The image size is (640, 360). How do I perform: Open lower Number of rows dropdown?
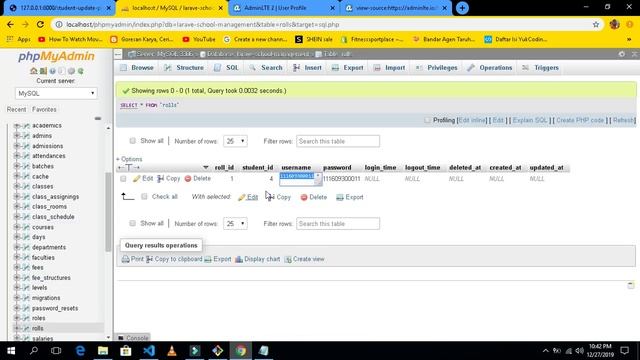pos(235,224)
